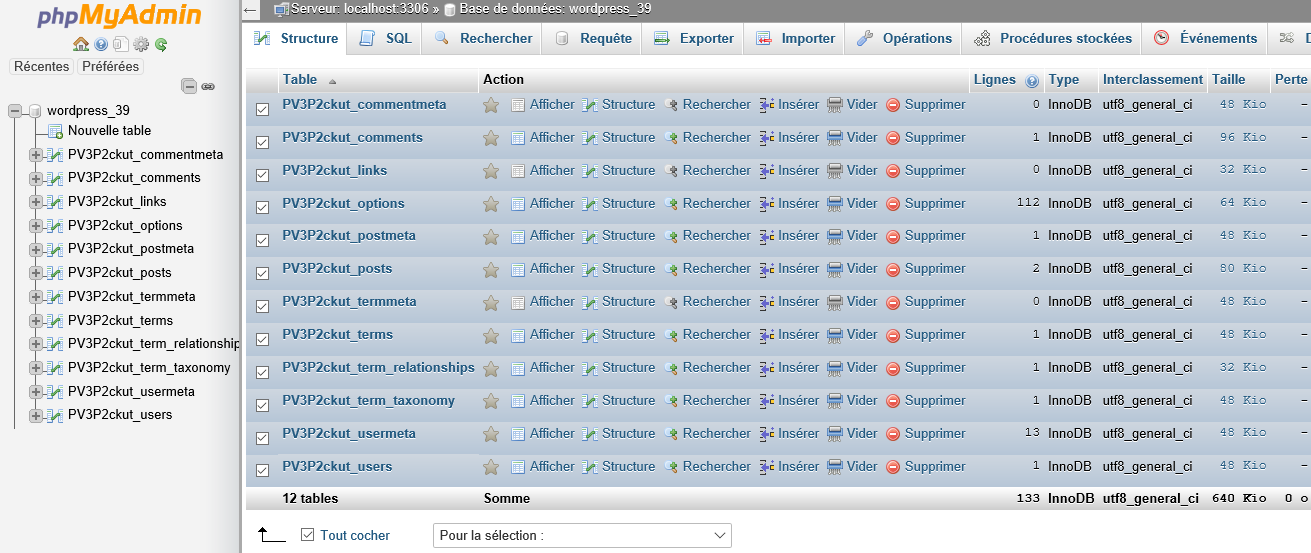1311x553 pixels.
Task: Click Nouvelle table in sidebar
Action: [109, 131]
